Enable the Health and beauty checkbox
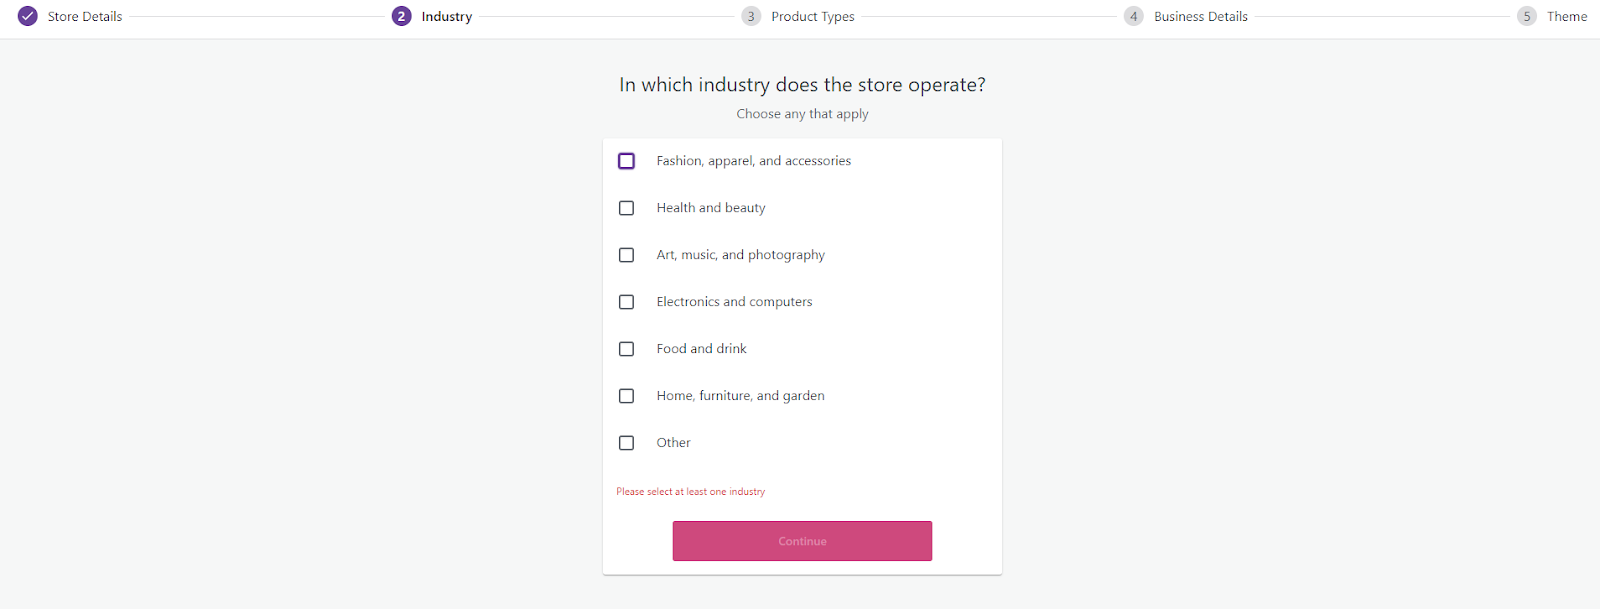The width and height of the screenshot is (1600, 609). click(x=626, y=208)
